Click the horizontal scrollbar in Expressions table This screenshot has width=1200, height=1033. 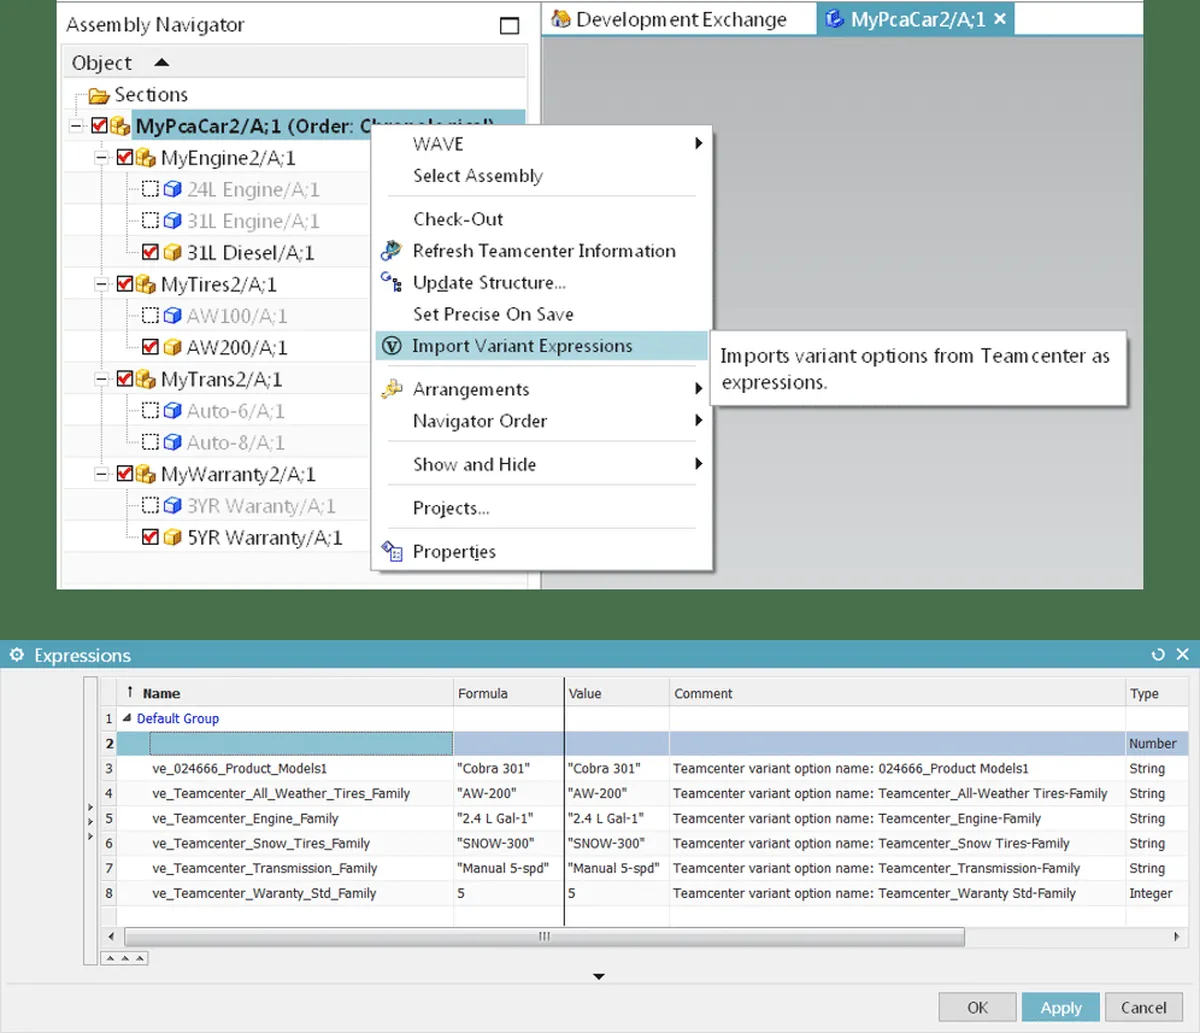544,937
